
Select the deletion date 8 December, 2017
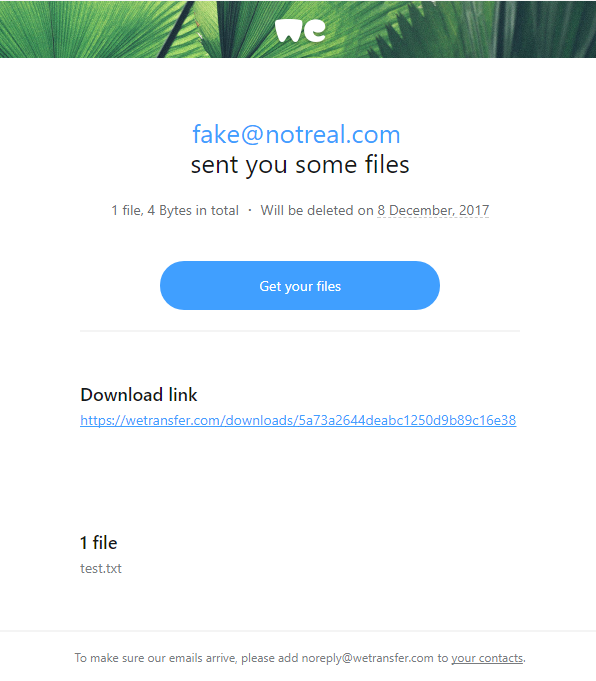coord(433,210)
